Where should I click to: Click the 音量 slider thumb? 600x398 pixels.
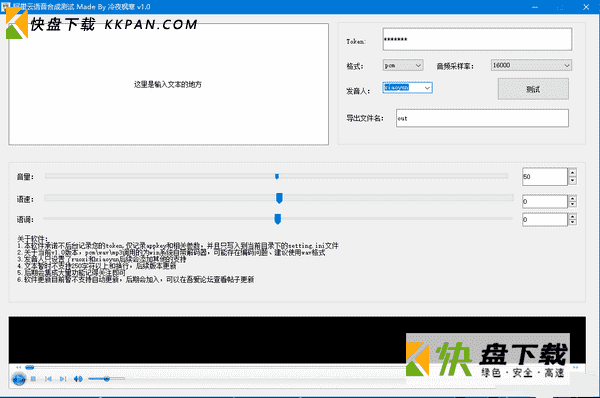pyautogui.click(x=277, y=176)
